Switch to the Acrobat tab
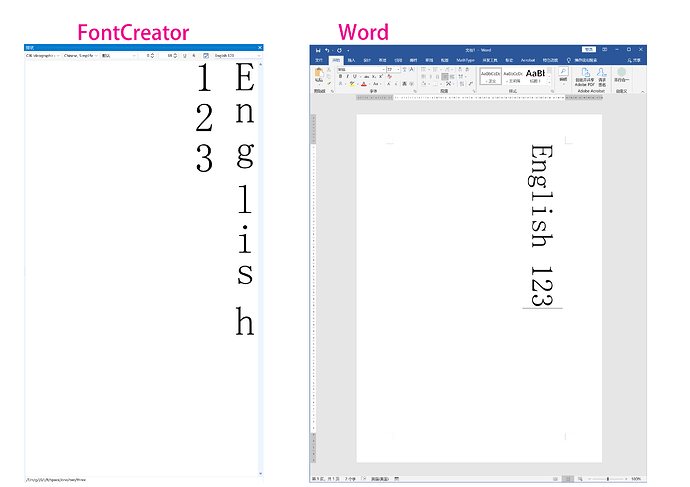This screenshot has height=487, width=690. [528, 60]
